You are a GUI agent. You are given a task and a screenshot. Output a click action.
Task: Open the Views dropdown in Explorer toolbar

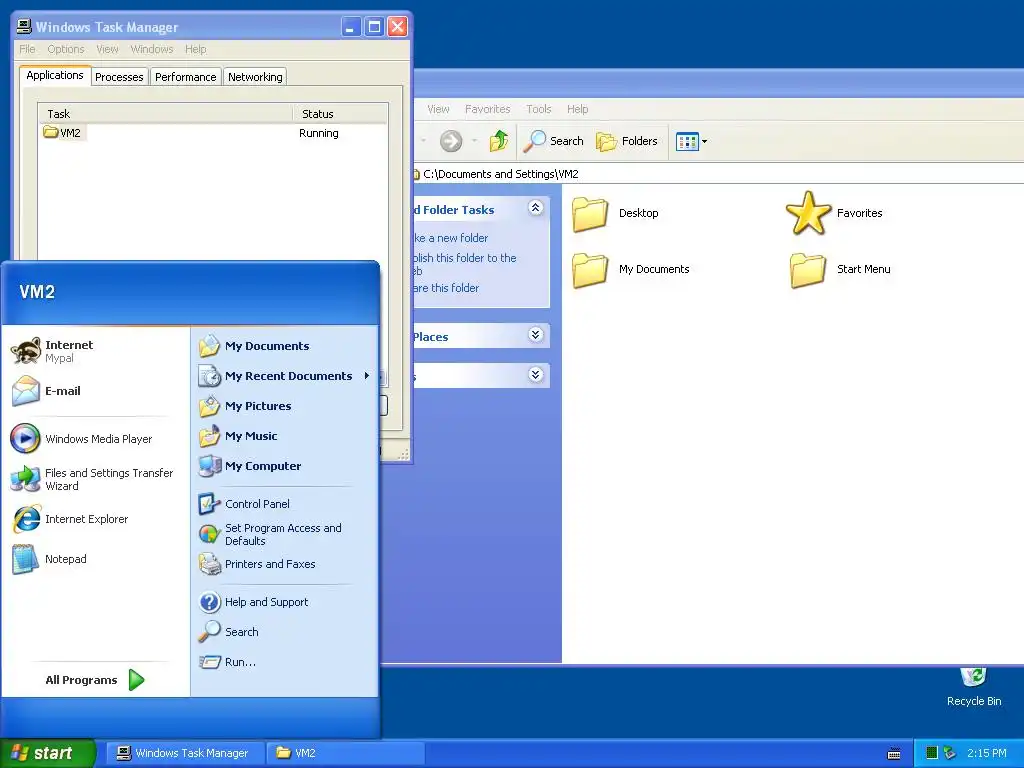click(x=692, y=141)
